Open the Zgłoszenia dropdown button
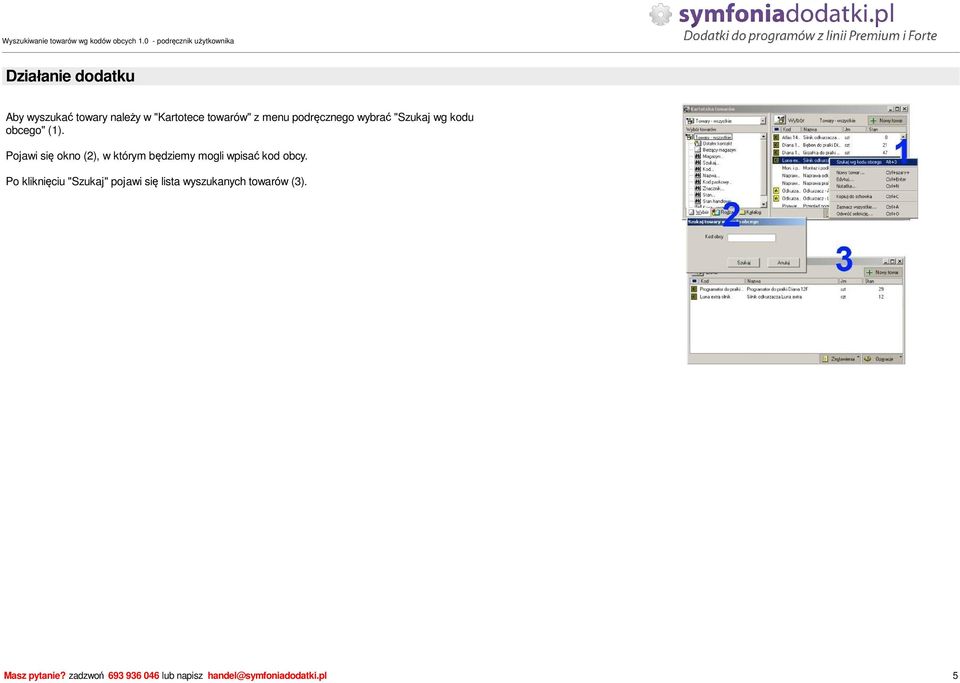 point(840,359)
